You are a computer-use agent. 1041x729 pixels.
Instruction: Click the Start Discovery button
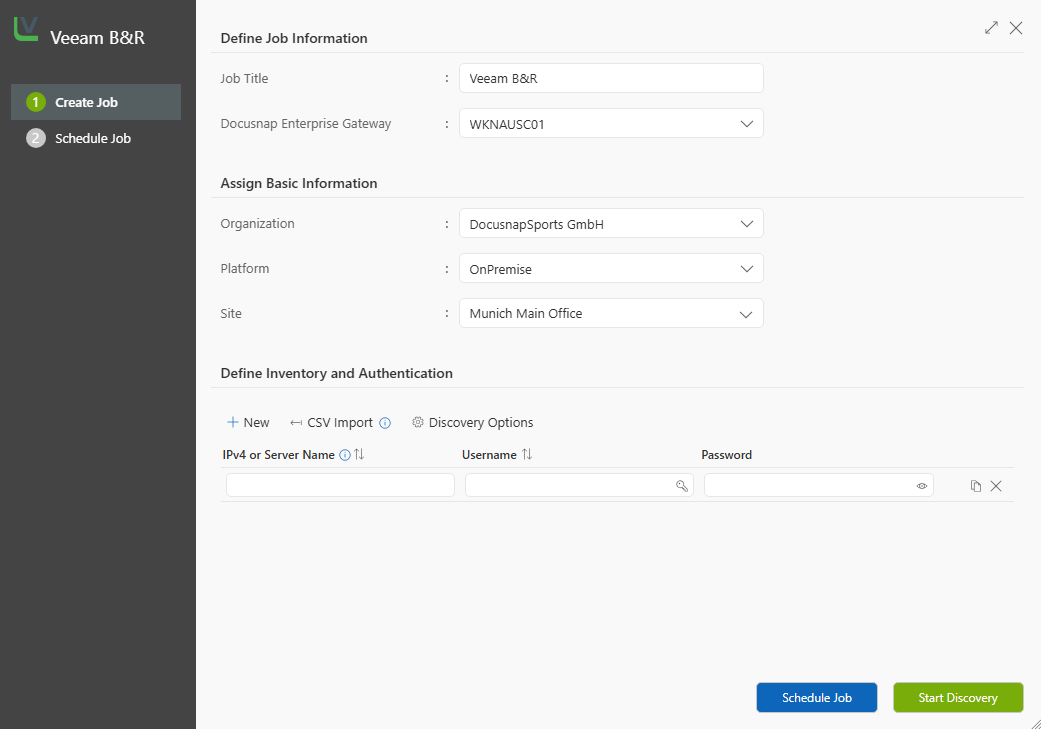tap(958, 698)
